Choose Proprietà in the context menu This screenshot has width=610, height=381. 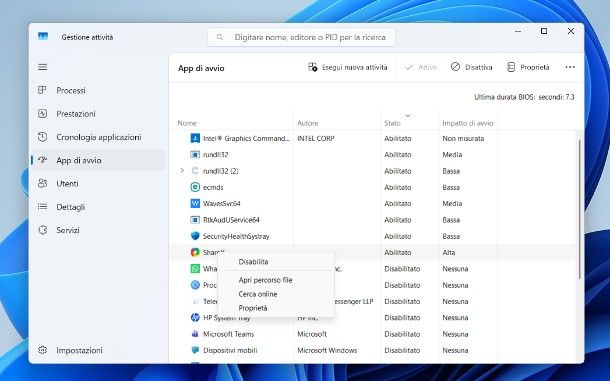pyautogui.click(x=275, y=308)
